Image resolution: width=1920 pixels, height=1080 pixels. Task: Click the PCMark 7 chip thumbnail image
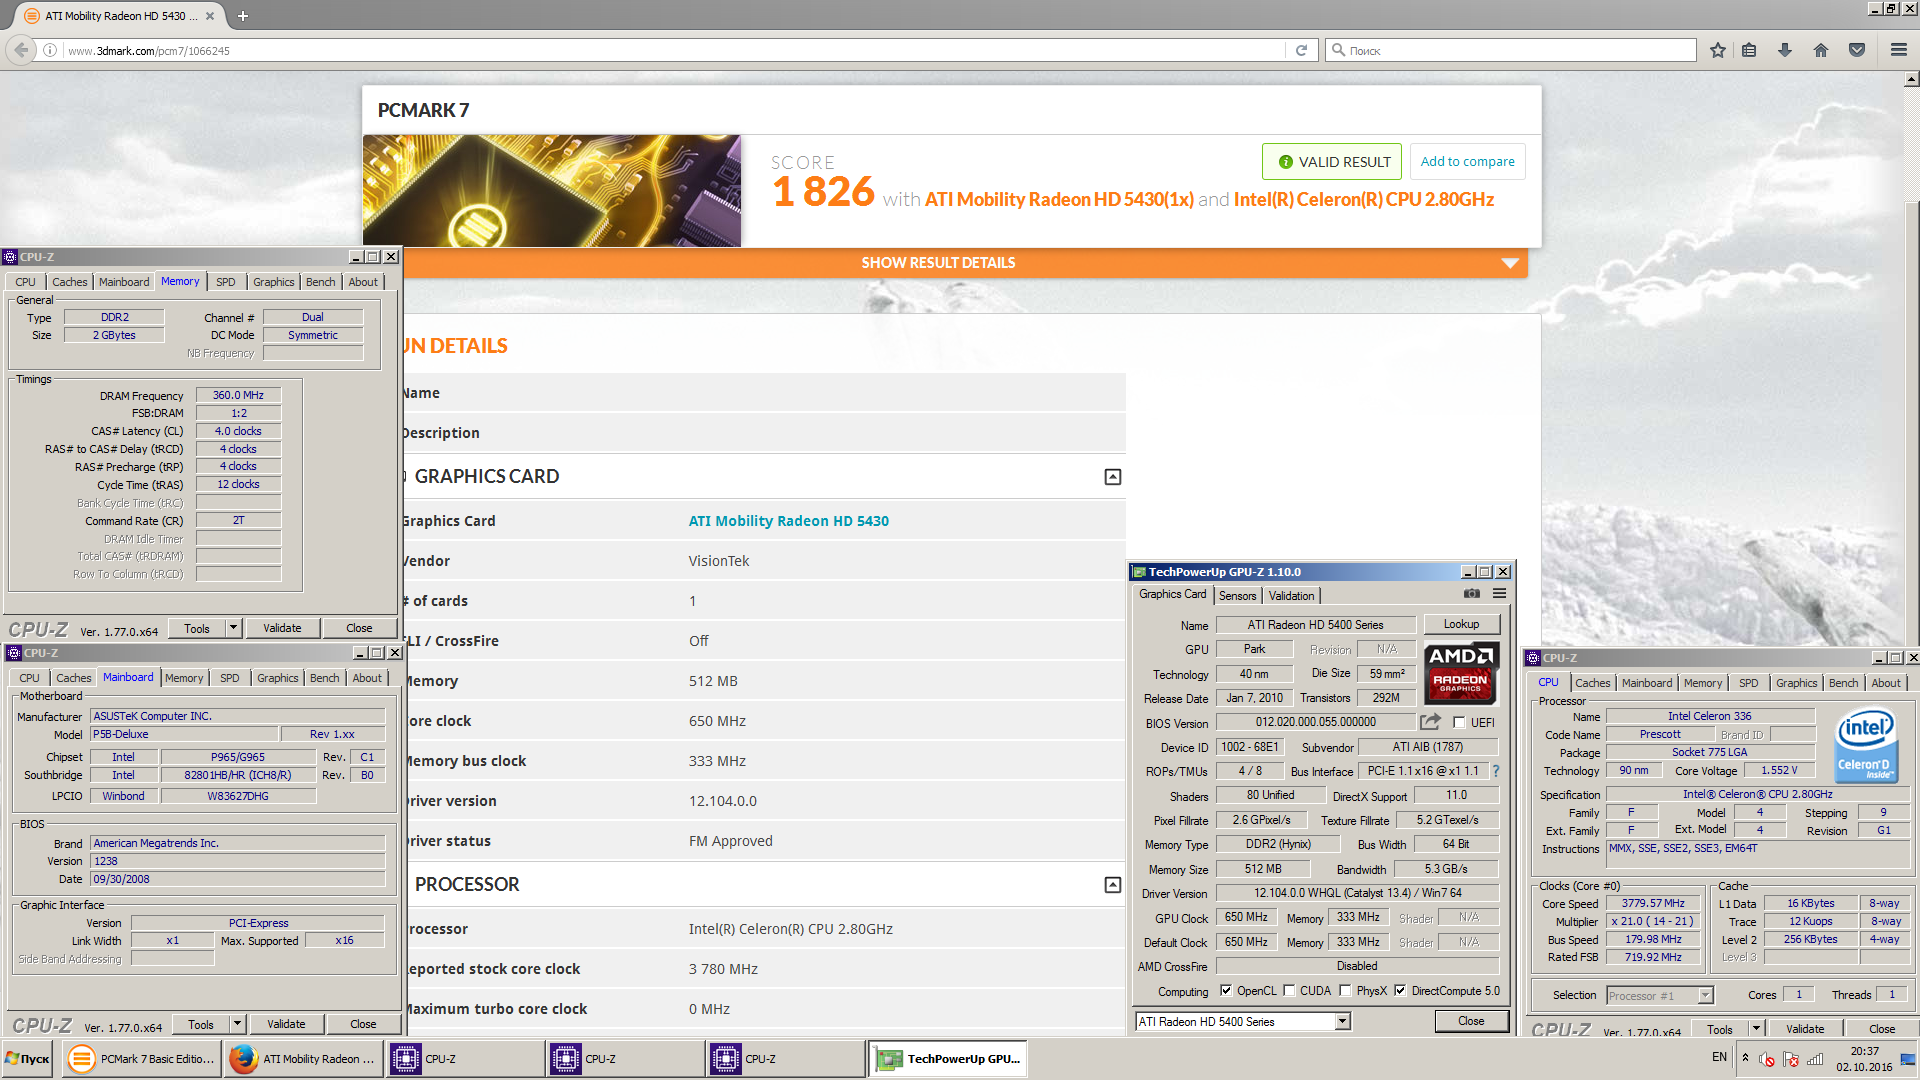click(552, 191)
